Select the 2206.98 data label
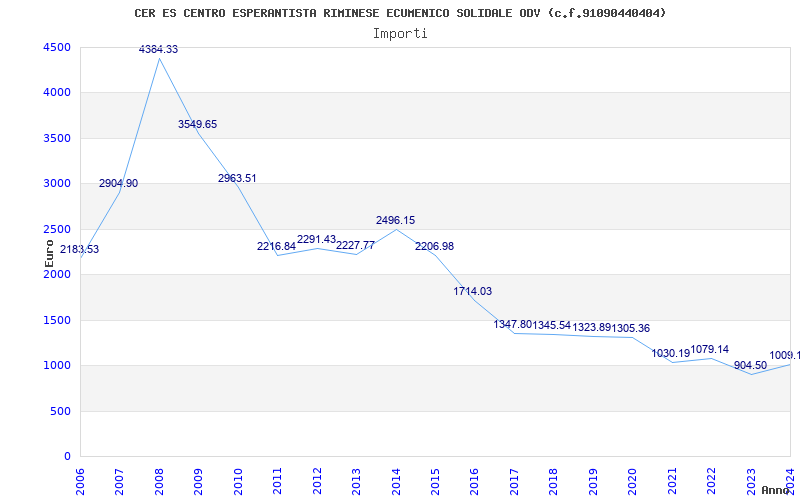Screen dimensions: 800x500 [x=434, y=246]
